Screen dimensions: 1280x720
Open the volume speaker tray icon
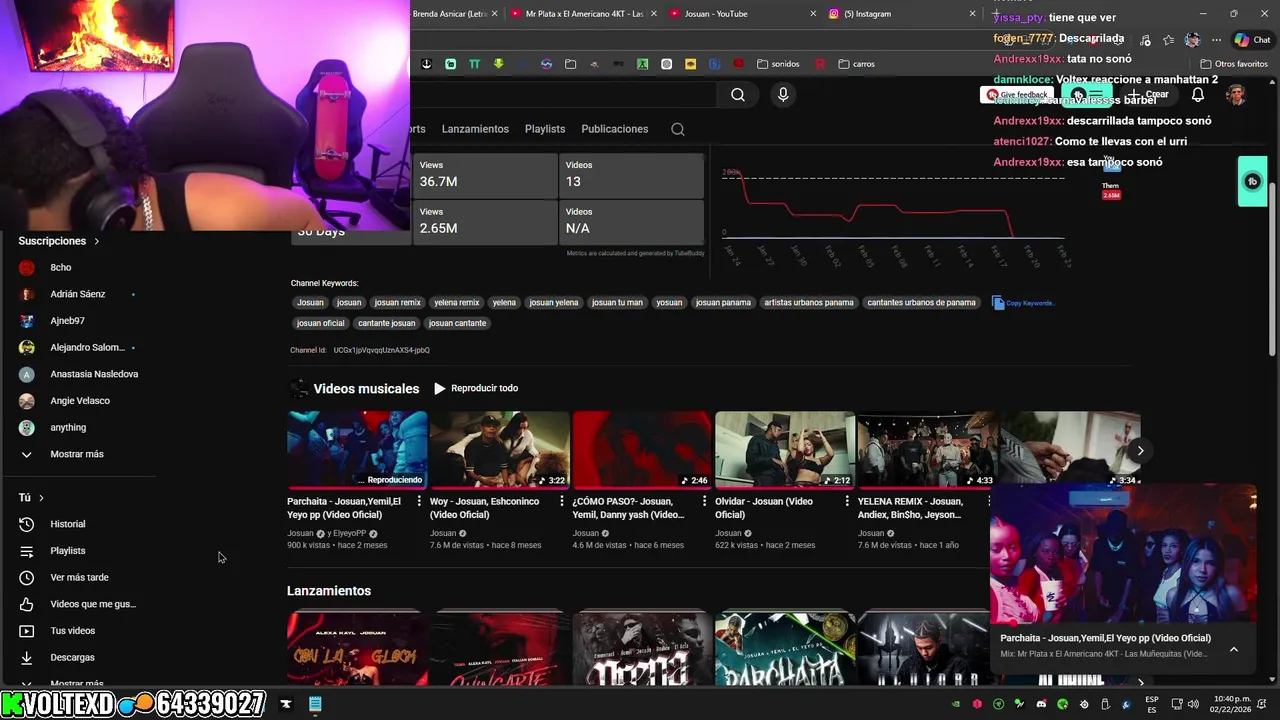click(x=1193, y=704)
